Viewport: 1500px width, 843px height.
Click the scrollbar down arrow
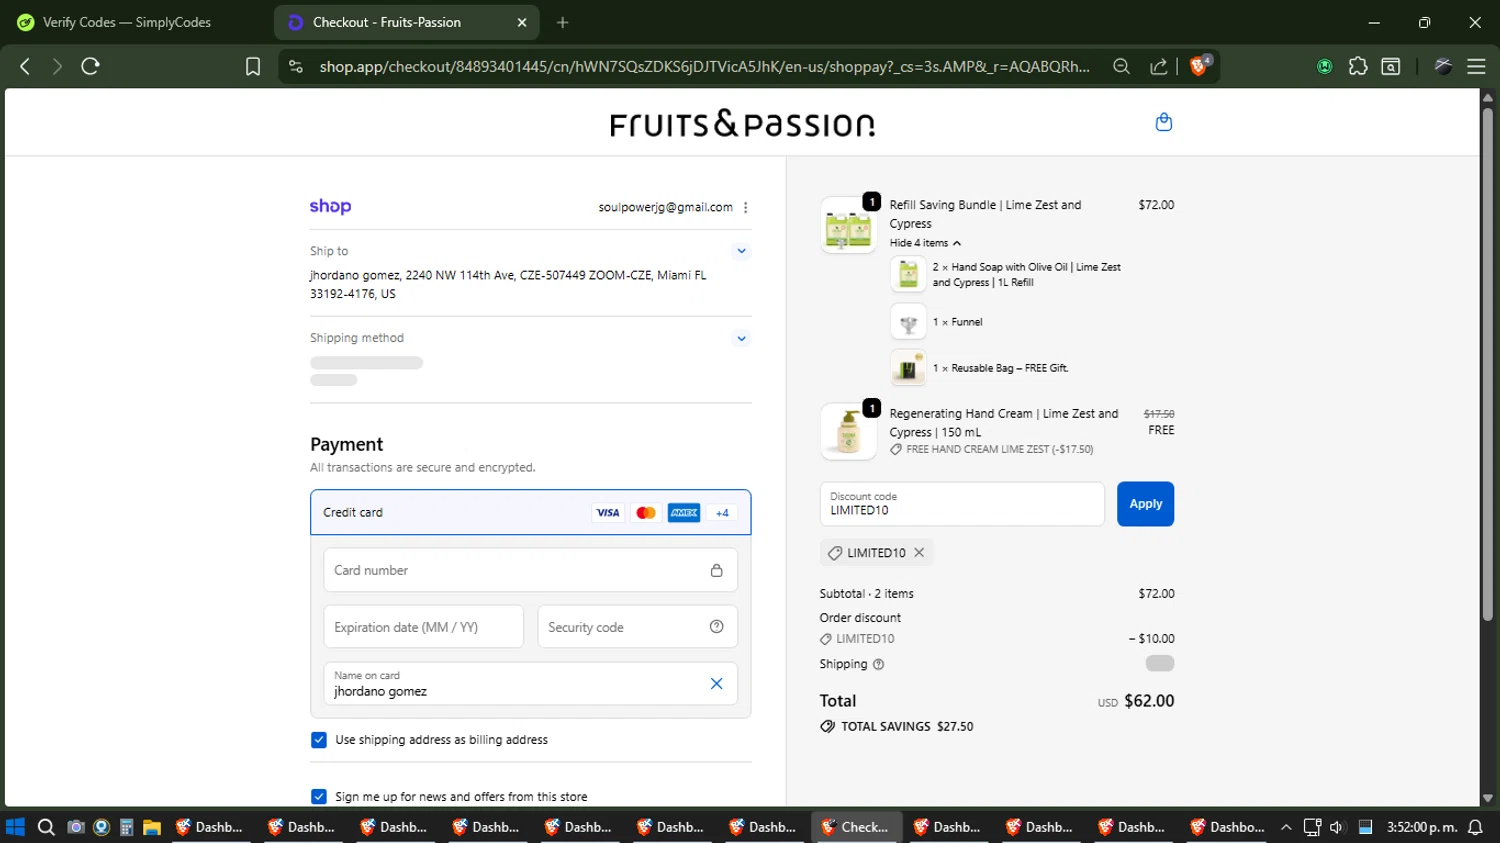tap(1487, 798)
